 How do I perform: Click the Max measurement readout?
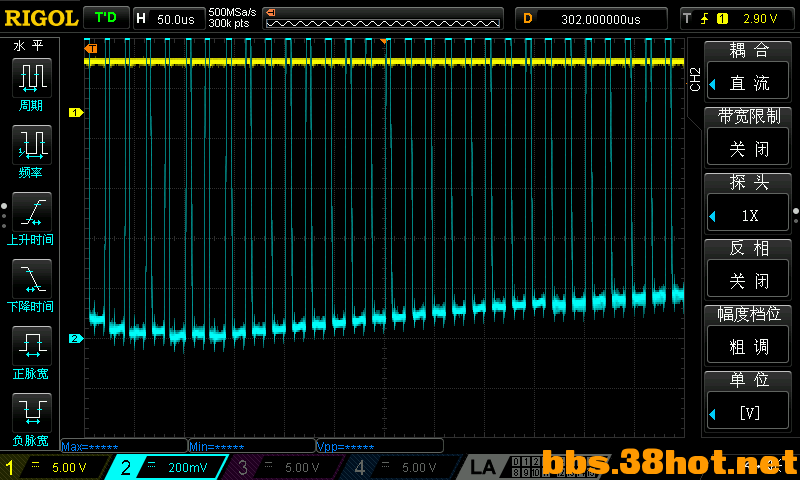tap(124, 446)
